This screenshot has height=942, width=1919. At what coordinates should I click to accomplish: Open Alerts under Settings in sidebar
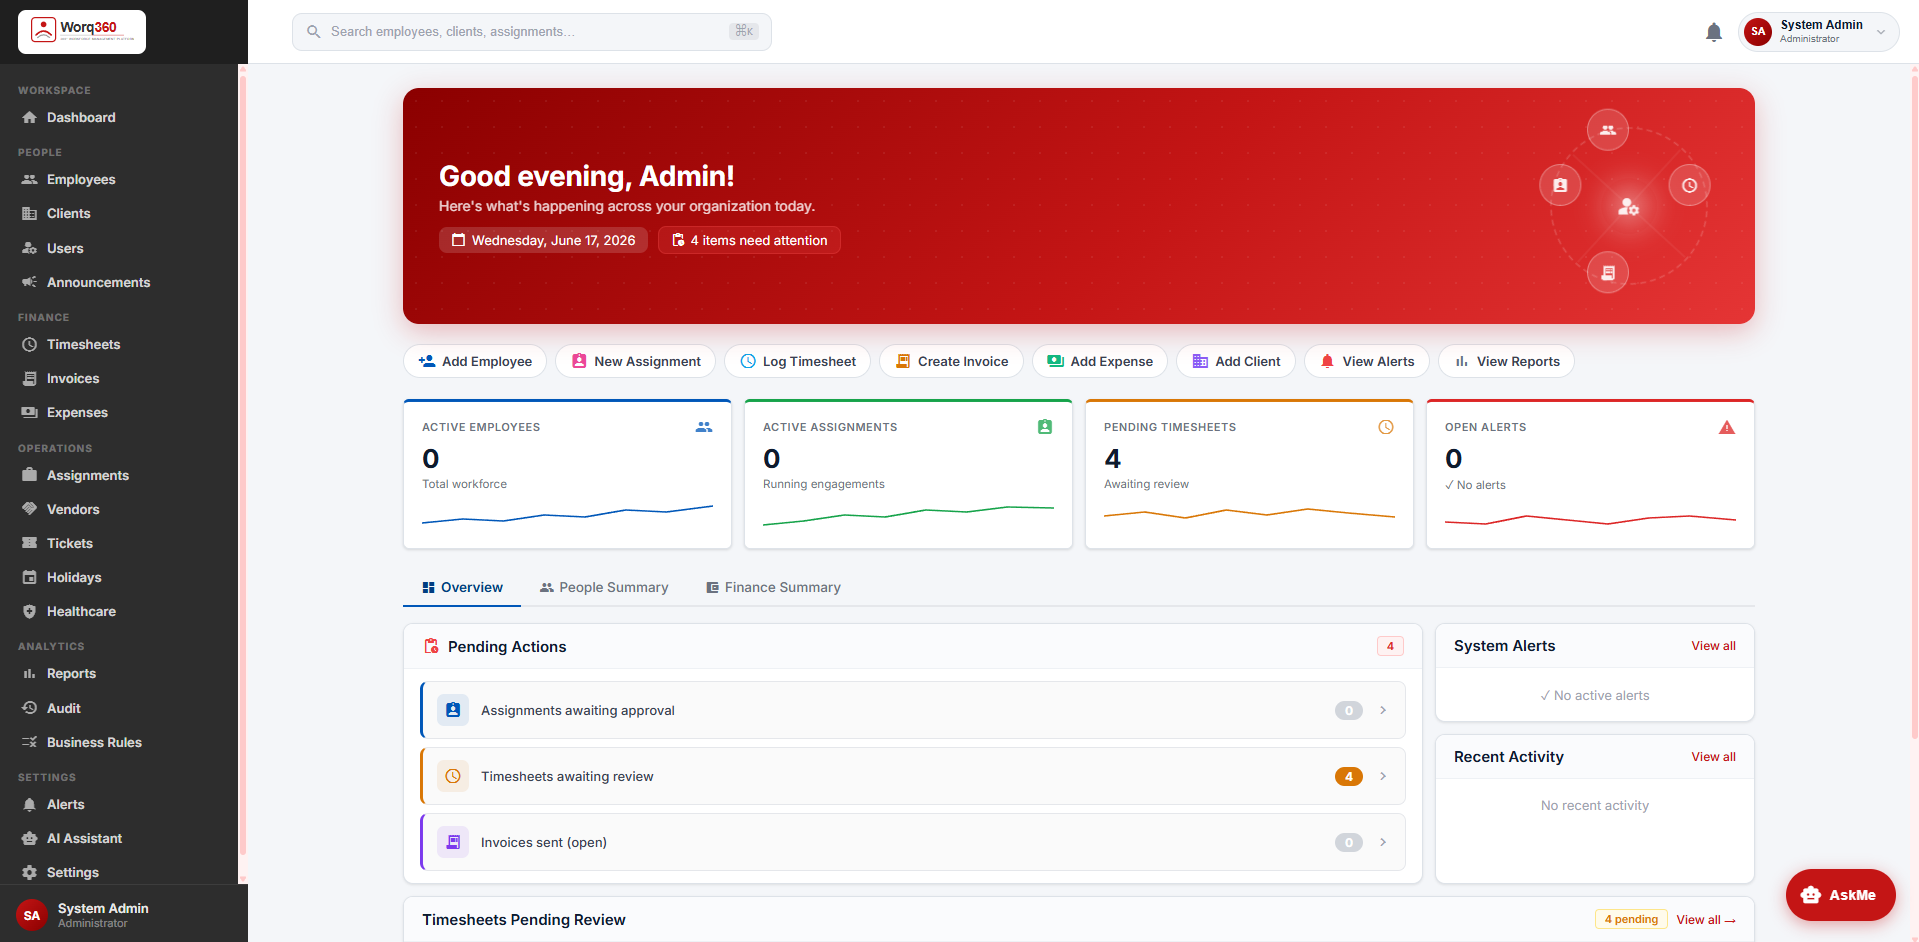coord(65,805)
